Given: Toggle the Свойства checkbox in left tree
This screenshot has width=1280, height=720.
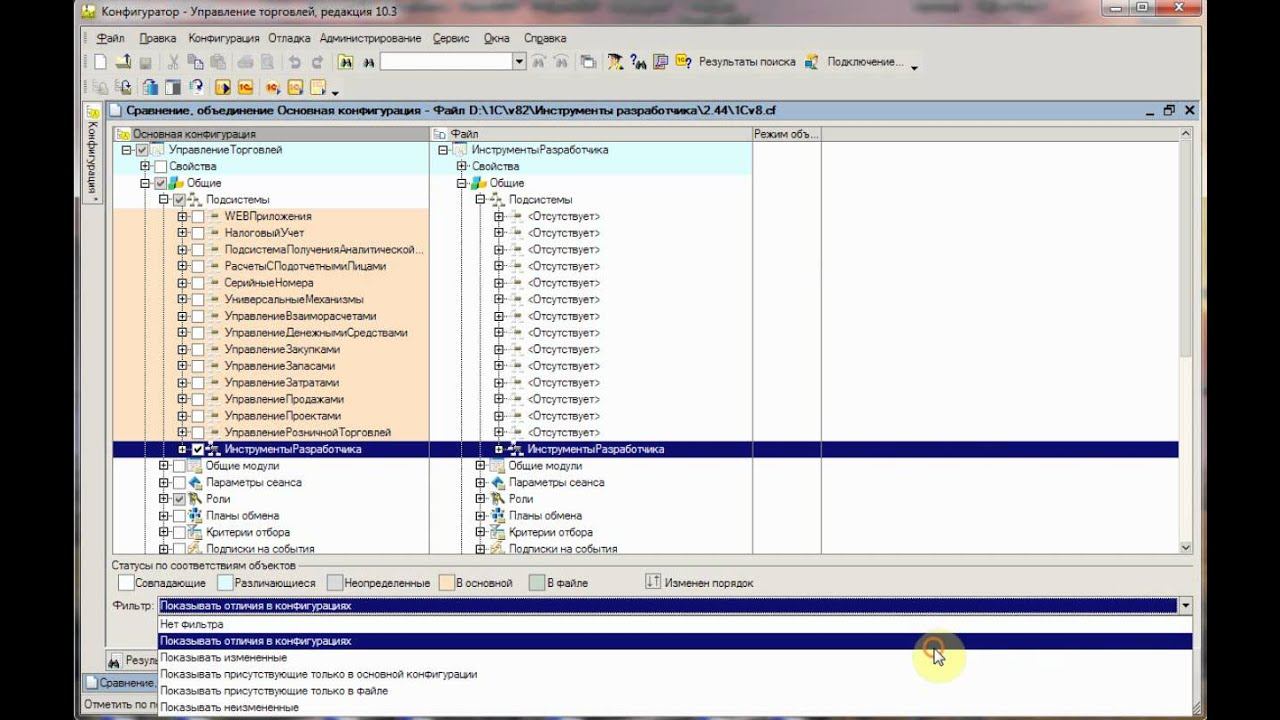Looking at the screenshot, I should tap(160, 166).
